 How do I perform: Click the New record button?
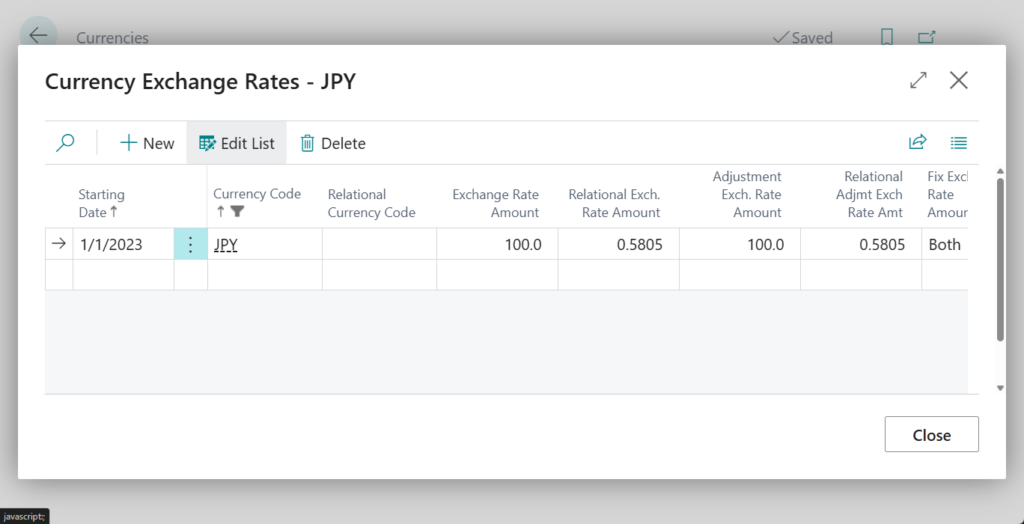coord(147,143)
